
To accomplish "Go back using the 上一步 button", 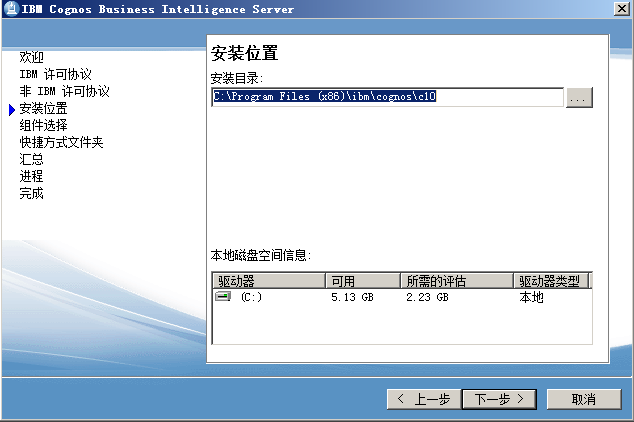I will [424, 399].
